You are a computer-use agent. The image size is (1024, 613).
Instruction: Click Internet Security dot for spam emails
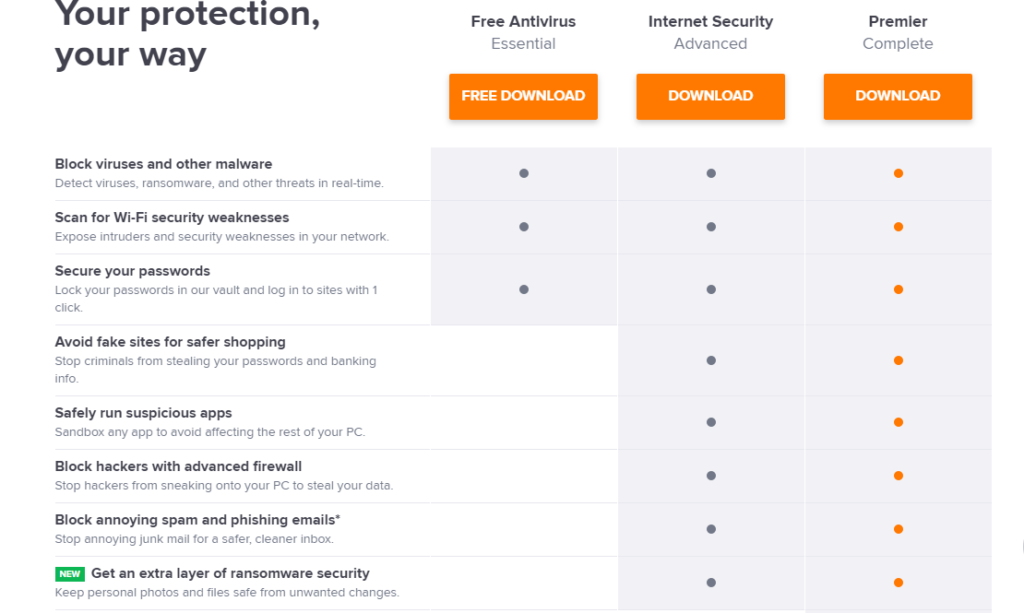point(711,529)
